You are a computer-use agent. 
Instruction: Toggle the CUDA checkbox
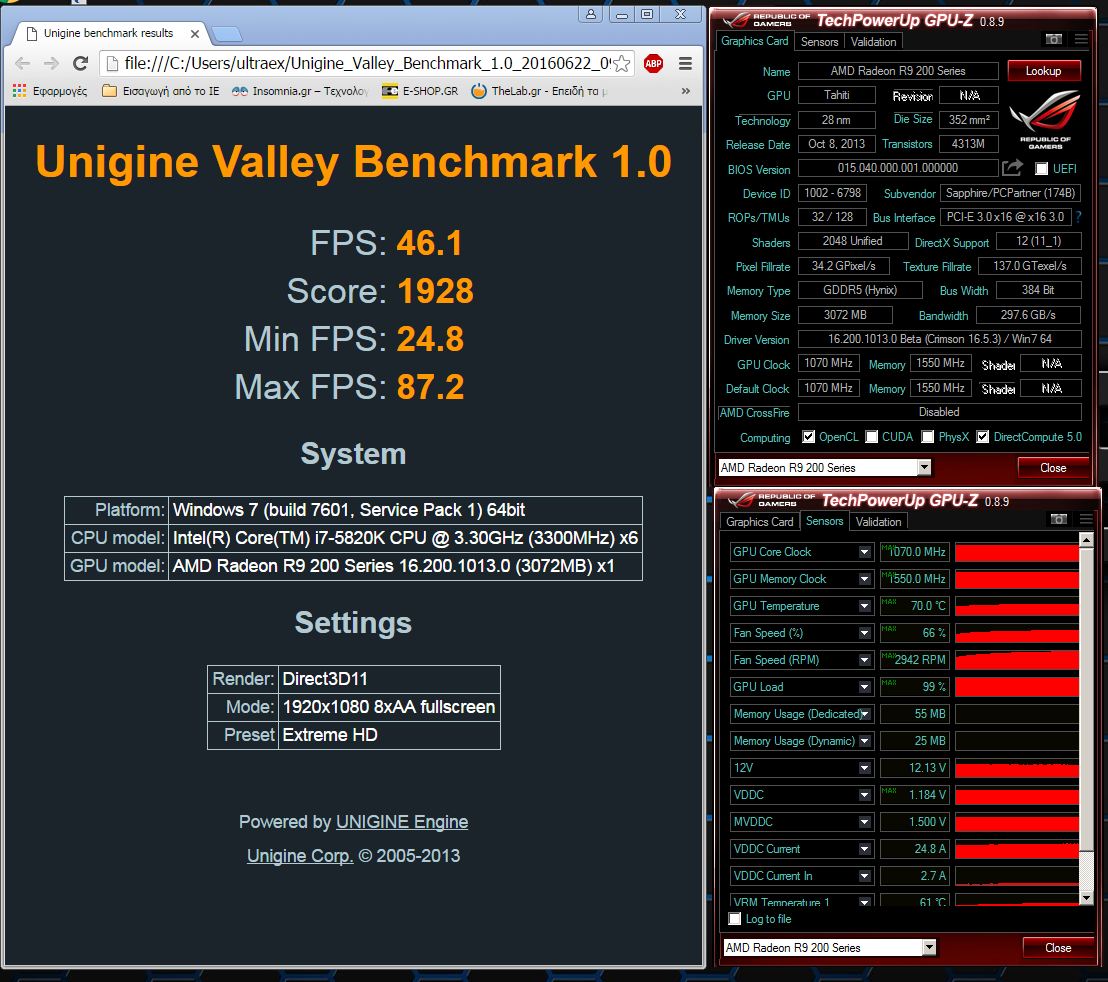click(871, 437)
